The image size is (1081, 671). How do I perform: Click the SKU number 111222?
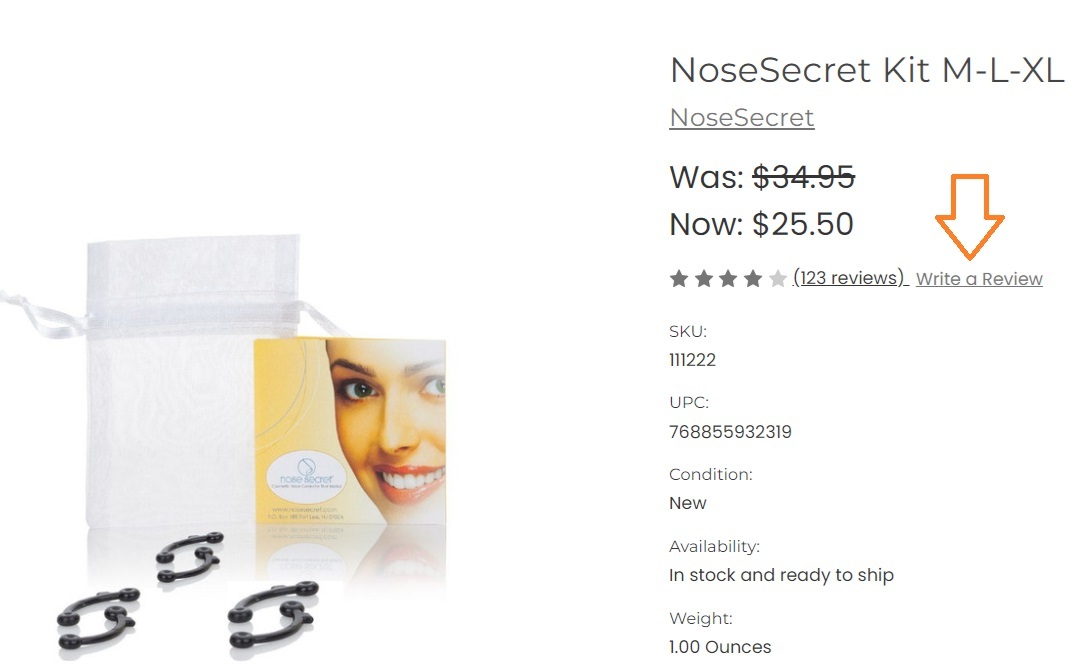692,360
